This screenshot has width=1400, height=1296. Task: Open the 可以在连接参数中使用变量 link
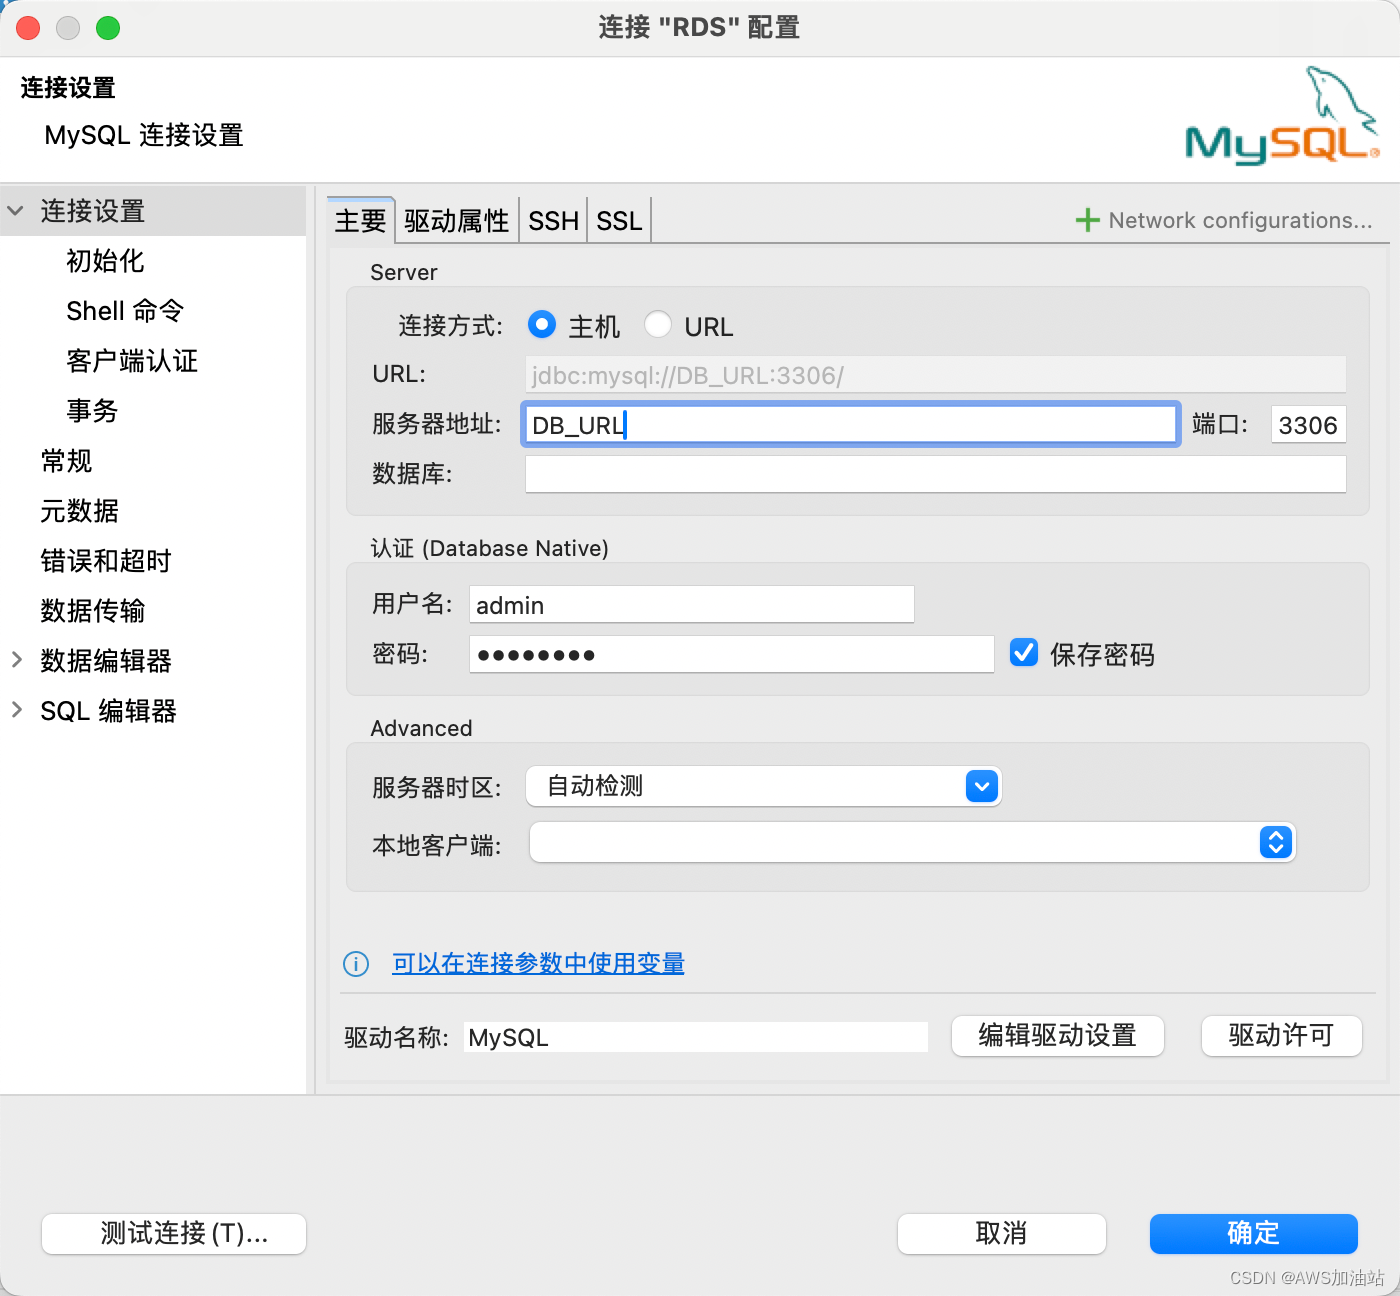point(538,964)
